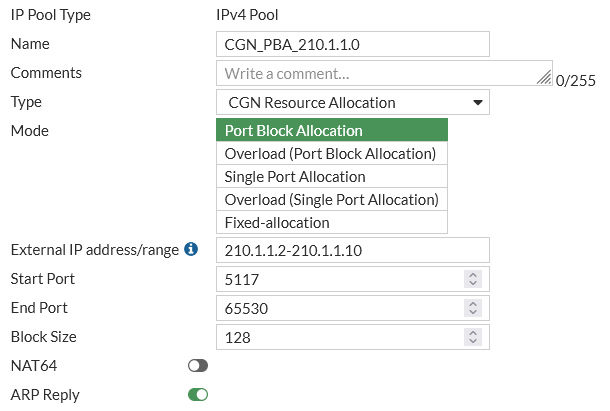This screenshot has height=411, width=610.
Task: Enable the NAT64 toggle
Action: click(198, 366)
